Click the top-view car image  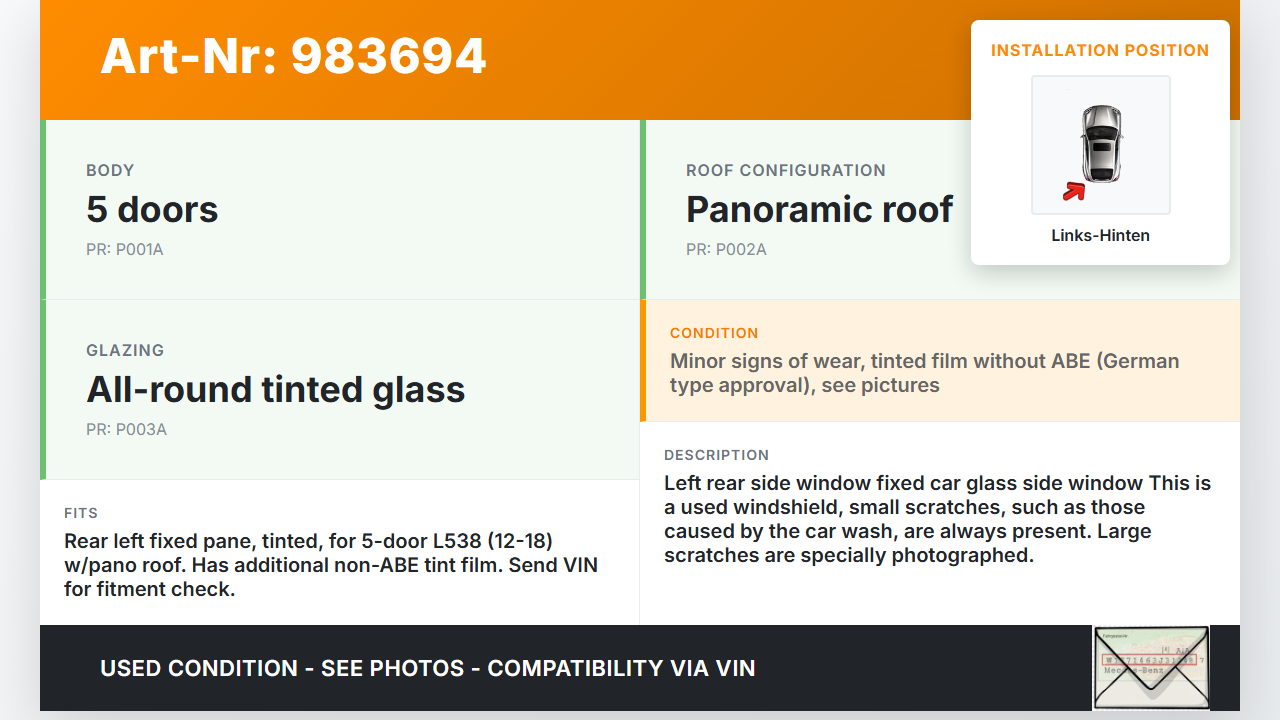(x=1101, y=143)
